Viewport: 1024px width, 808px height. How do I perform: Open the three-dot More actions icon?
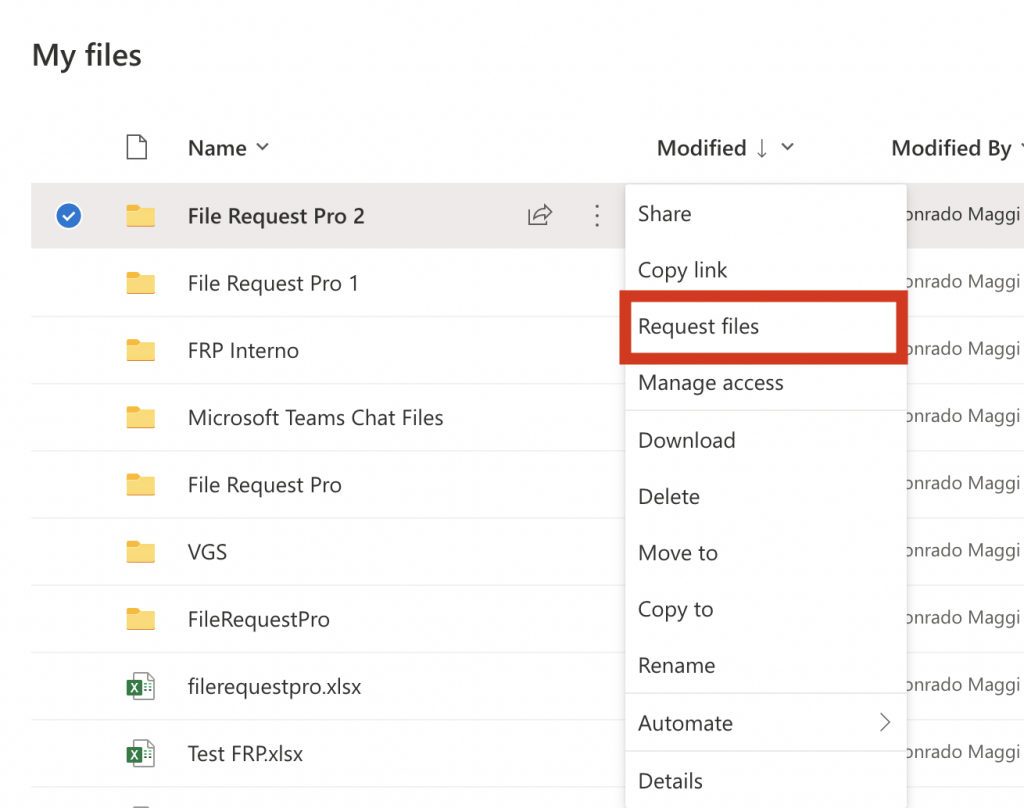597,215
